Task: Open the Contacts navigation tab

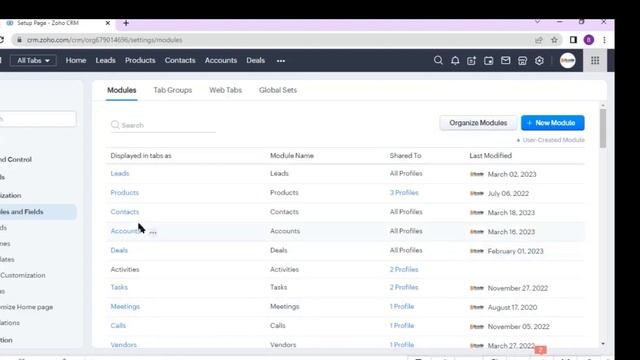Action: click(x=180, y=60)
